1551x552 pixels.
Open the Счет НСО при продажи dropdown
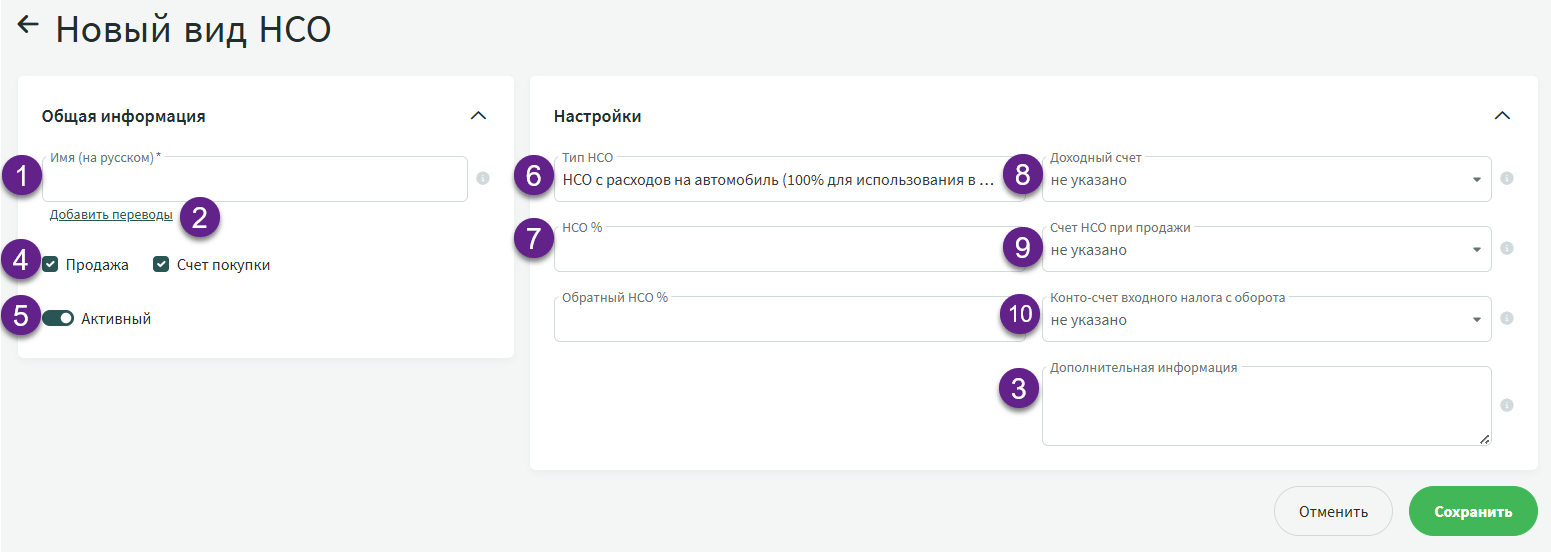pyautogui.click(x=1266, y=250)
